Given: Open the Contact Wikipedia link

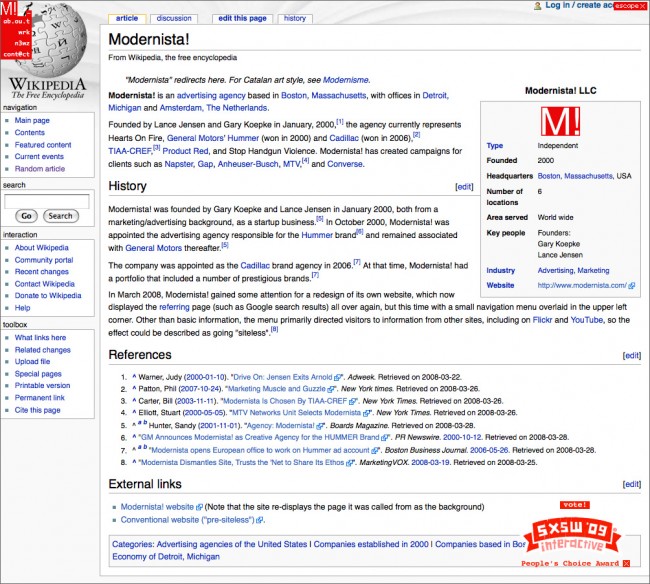Looking at the screenshot, I should (44, 284).
